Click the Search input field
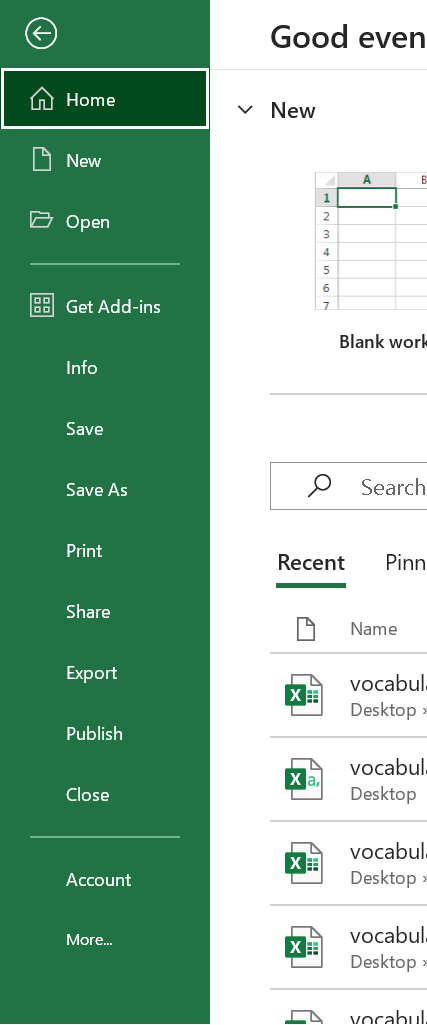Screen dimensions: 427x1025 point(349,486)
